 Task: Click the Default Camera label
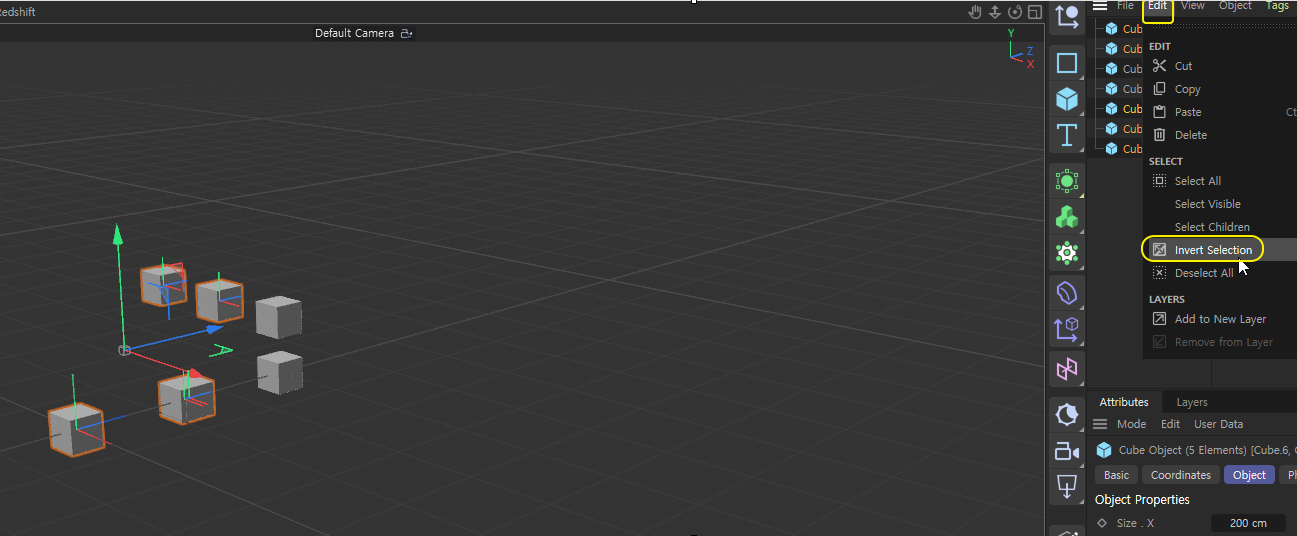(x=354, y=33)
